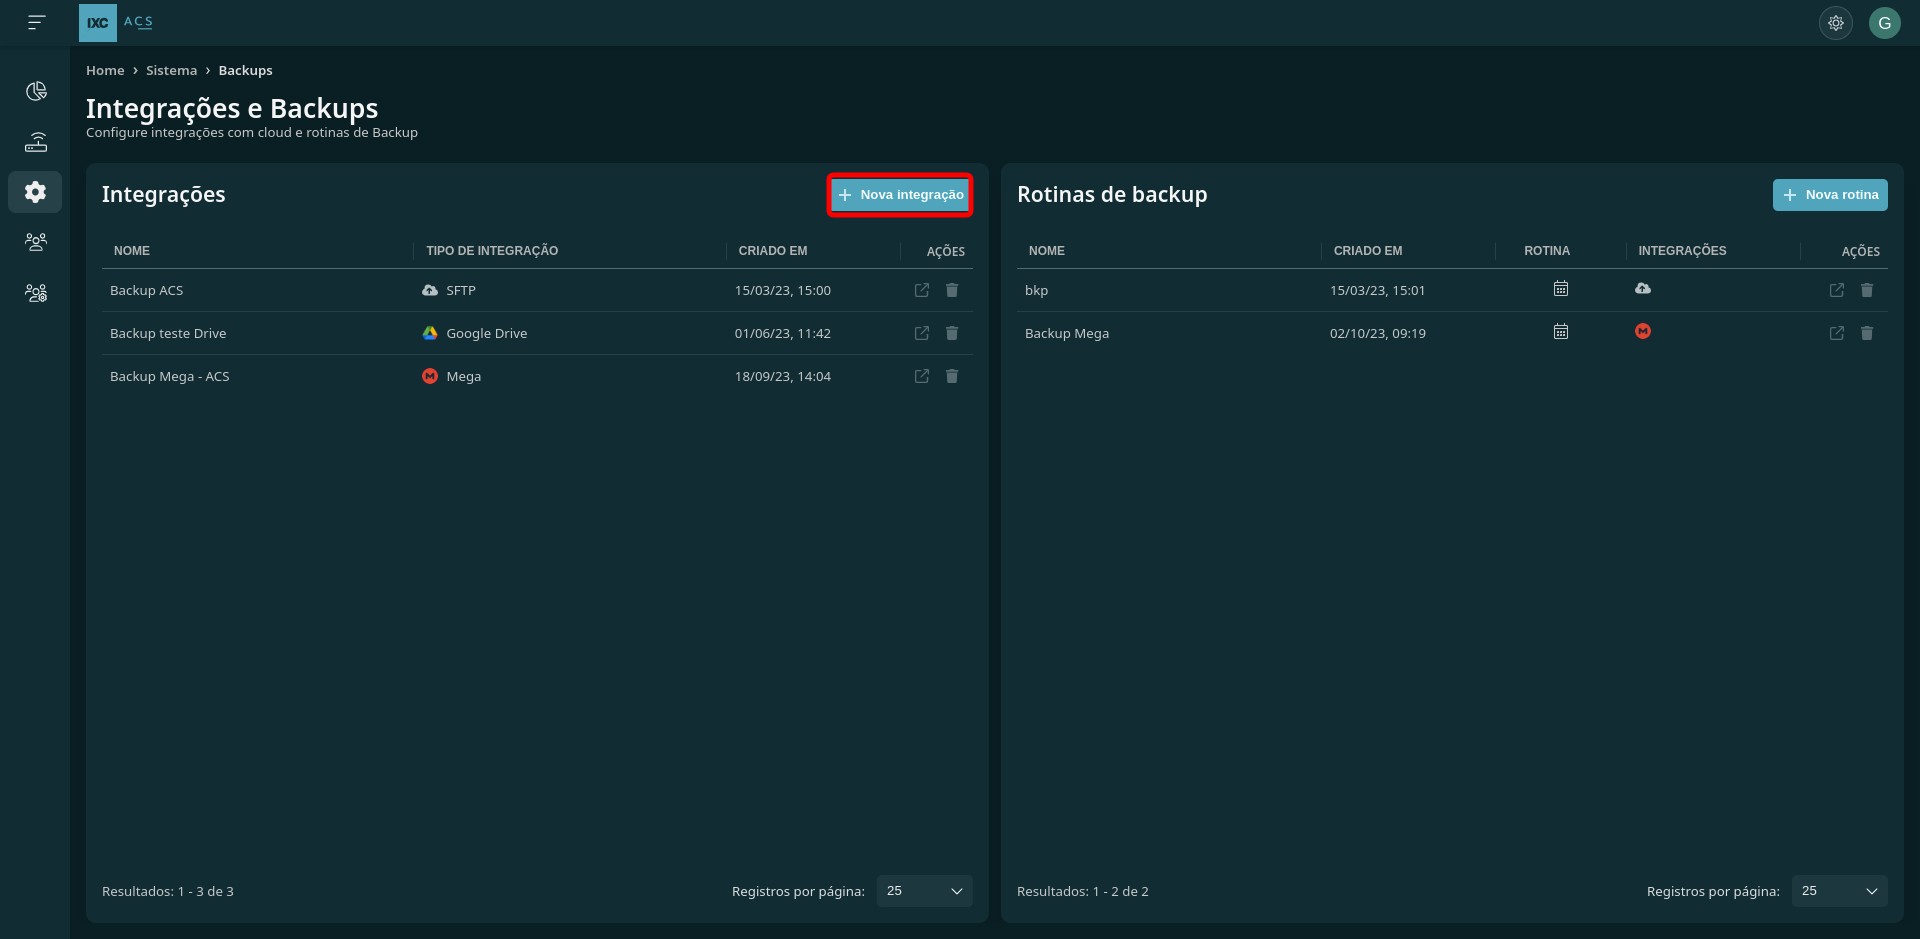
Task: Sort integrations by NOME column
Action: (132, 251)
